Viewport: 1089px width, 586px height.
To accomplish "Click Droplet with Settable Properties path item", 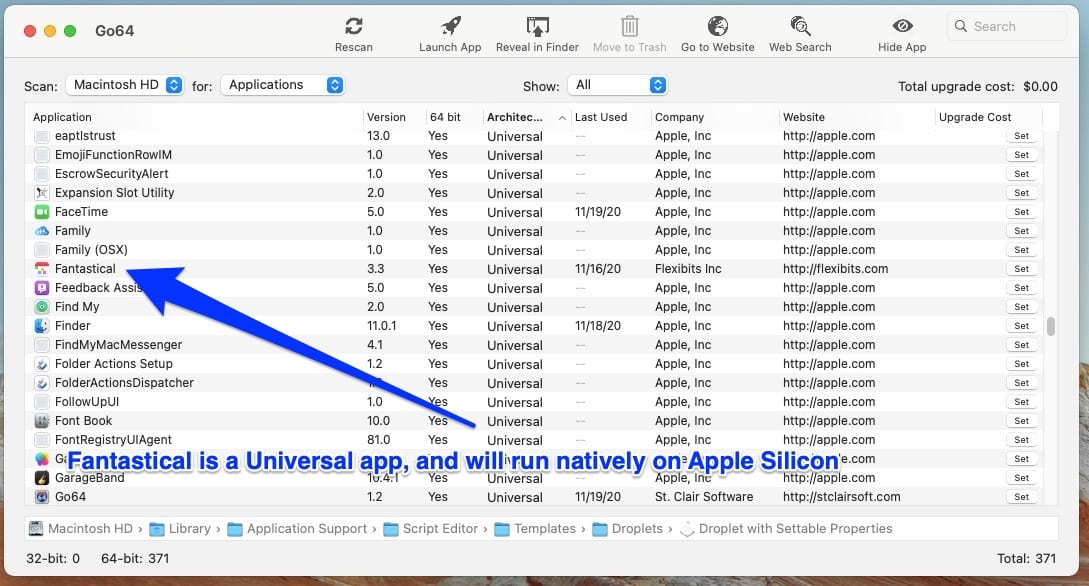I will 786,528.
